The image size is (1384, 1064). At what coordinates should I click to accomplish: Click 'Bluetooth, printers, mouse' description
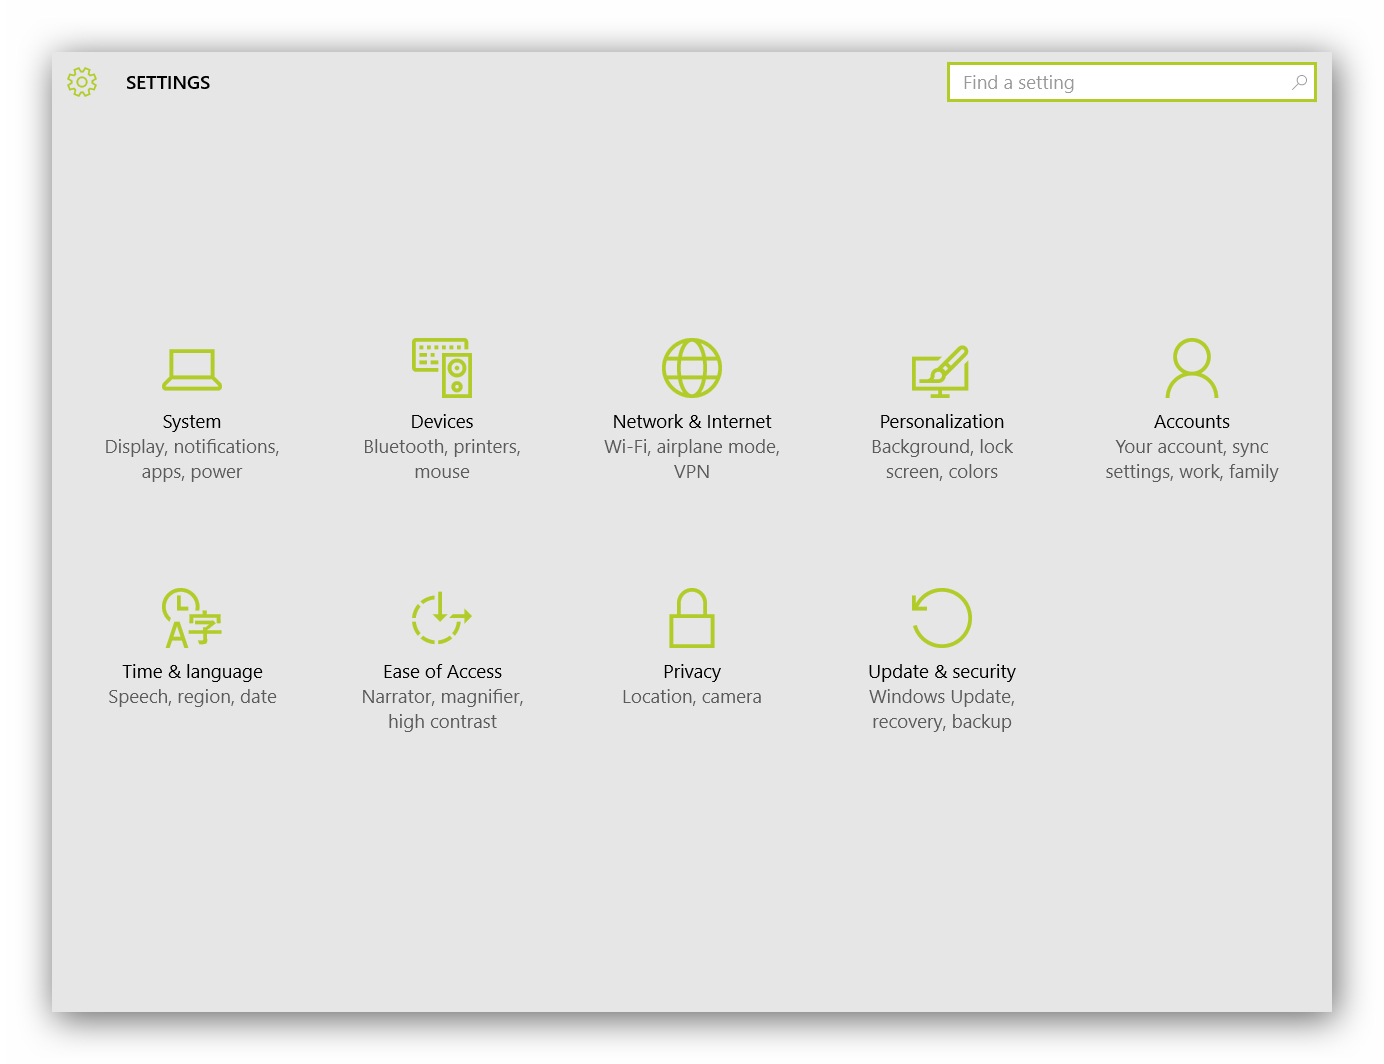(x=442, y=459)
